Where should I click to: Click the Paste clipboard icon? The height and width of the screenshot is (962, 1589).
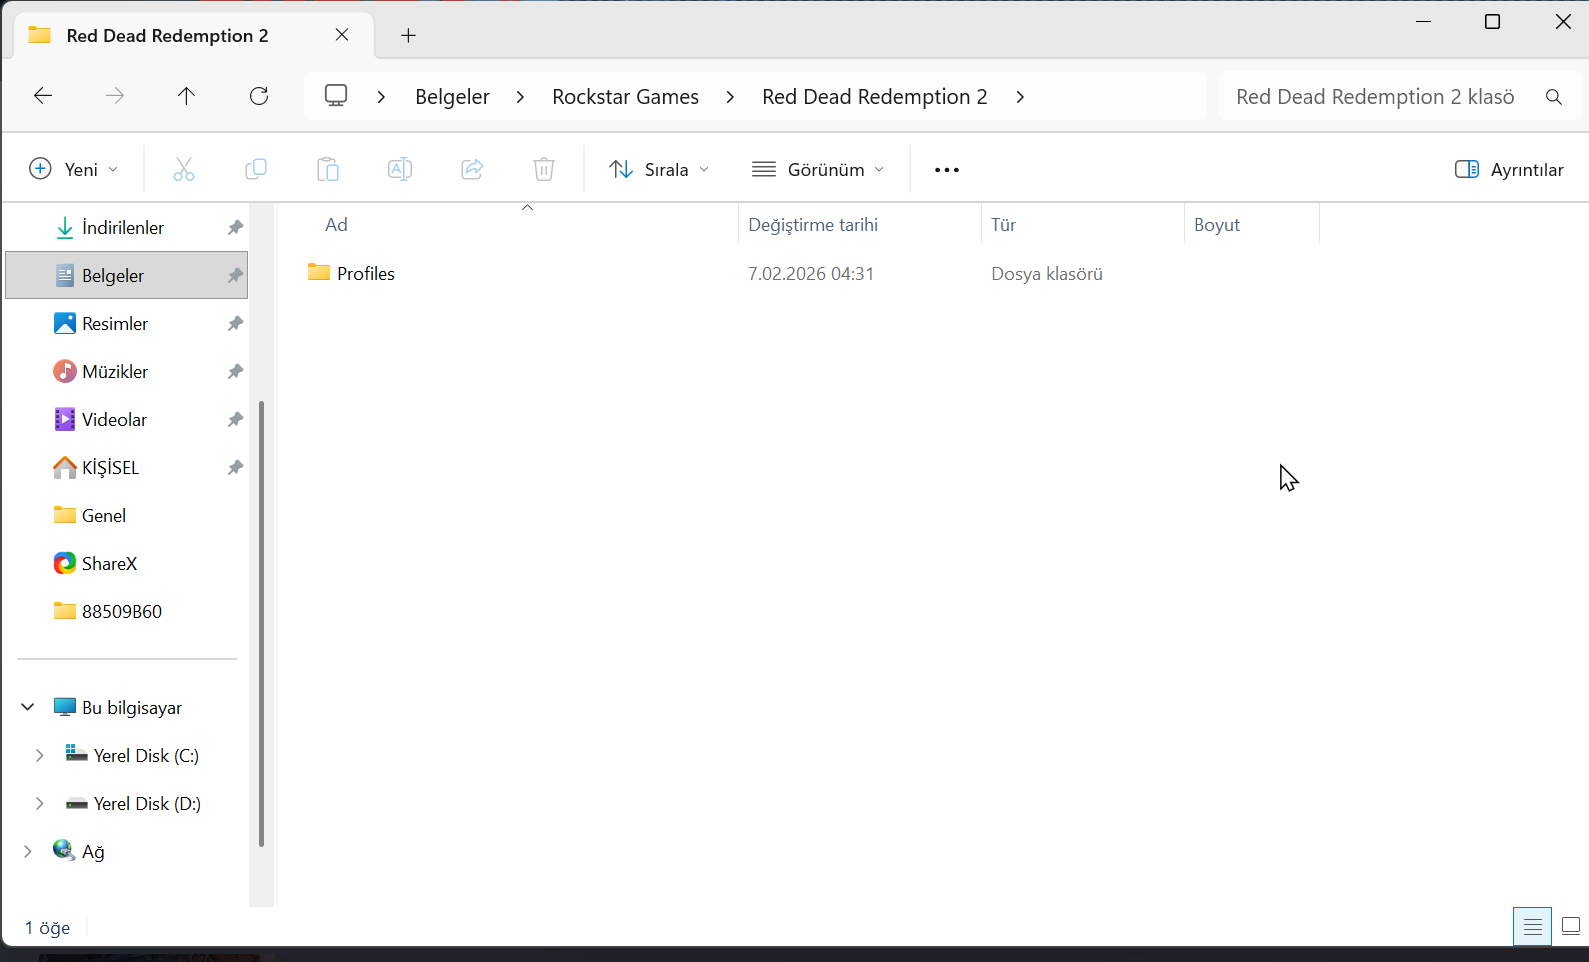click(x=328, y=169)
